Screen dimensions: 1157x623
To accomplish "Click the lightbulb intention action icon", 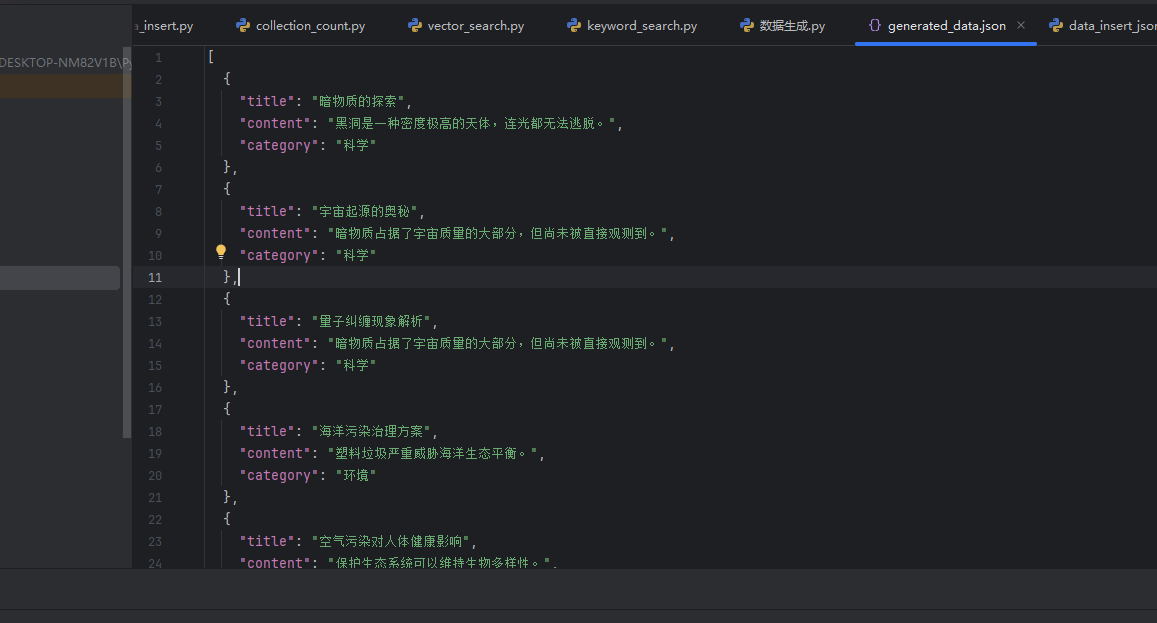I will pos(220,251).
